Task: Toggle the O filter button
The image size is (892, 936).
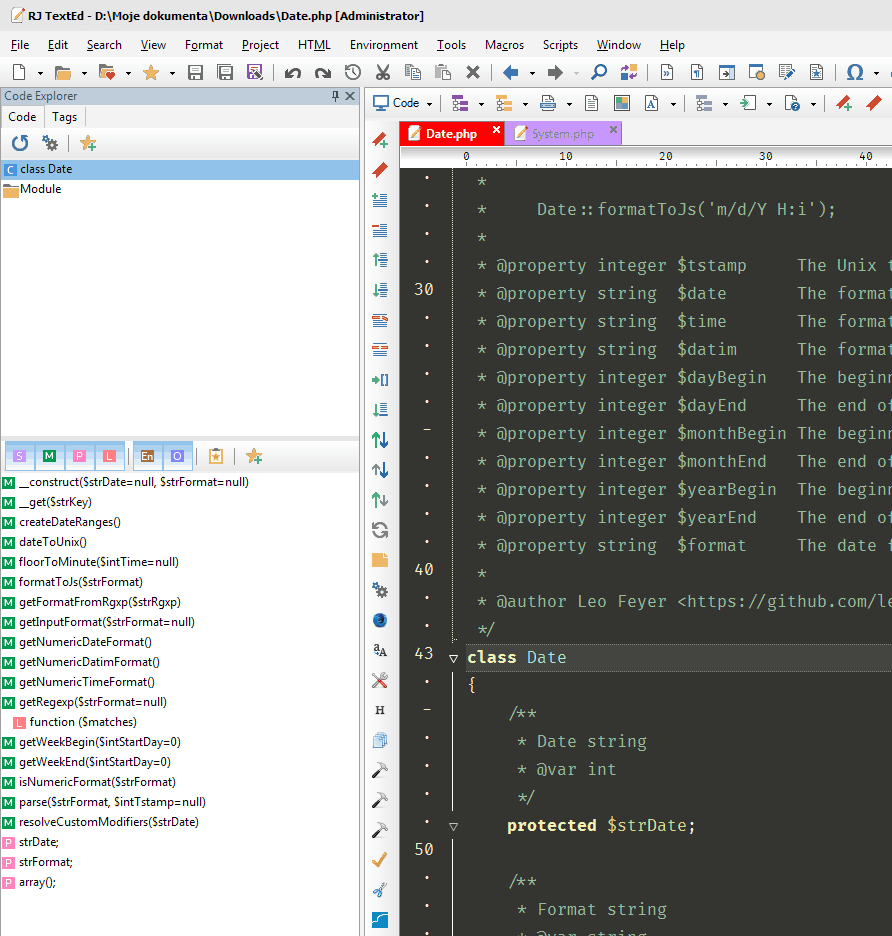Action: pos(176,455)
